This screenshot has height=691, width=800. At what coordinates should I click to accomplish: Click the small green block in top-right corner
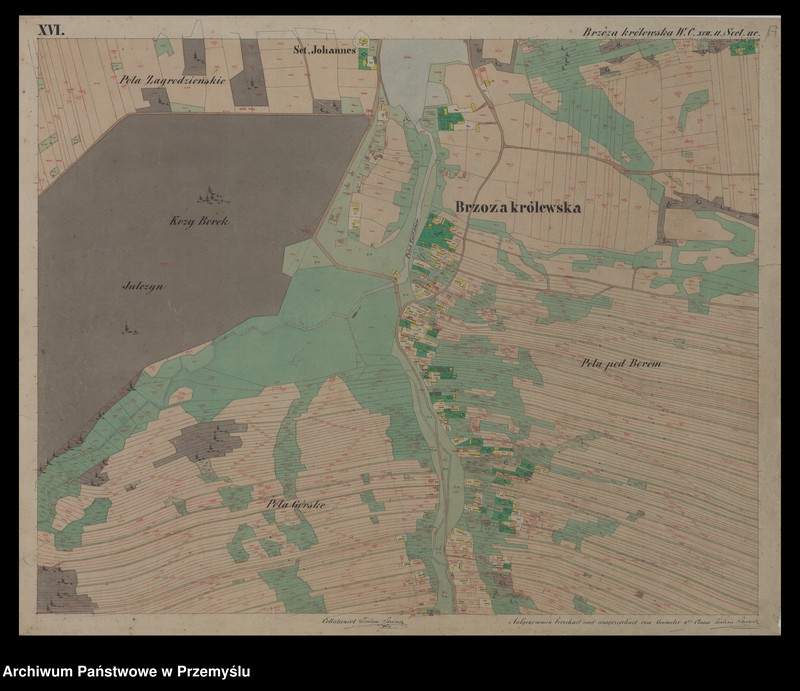(x=743, y=47)
